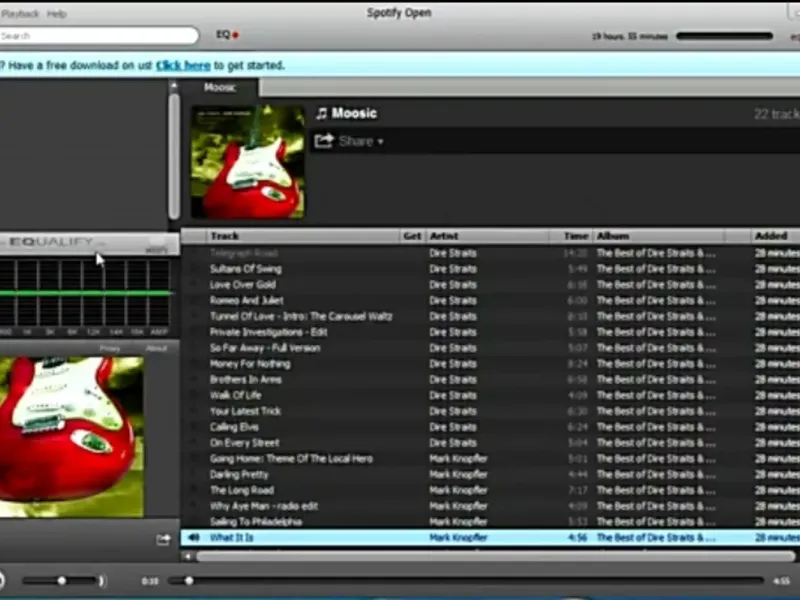This screenshot has width=800, height=600.
Task: Click the track list horizontal scrollbar
Action: point(495,557)
